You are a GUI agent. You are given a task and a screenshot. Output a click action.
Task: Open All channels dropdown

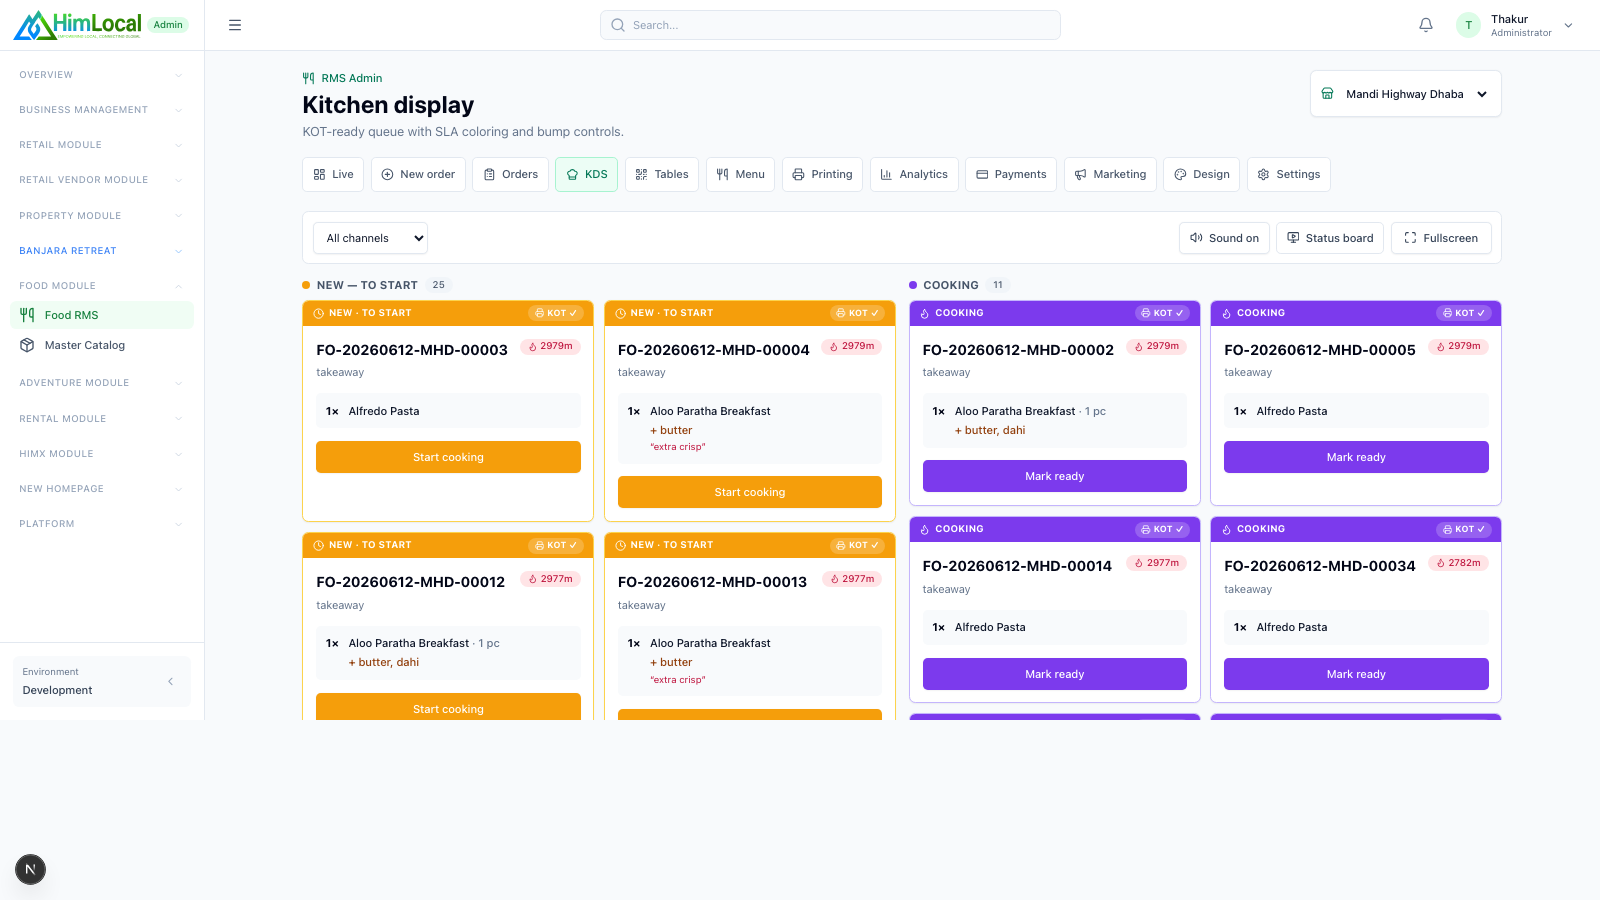[x=370, y=238]
